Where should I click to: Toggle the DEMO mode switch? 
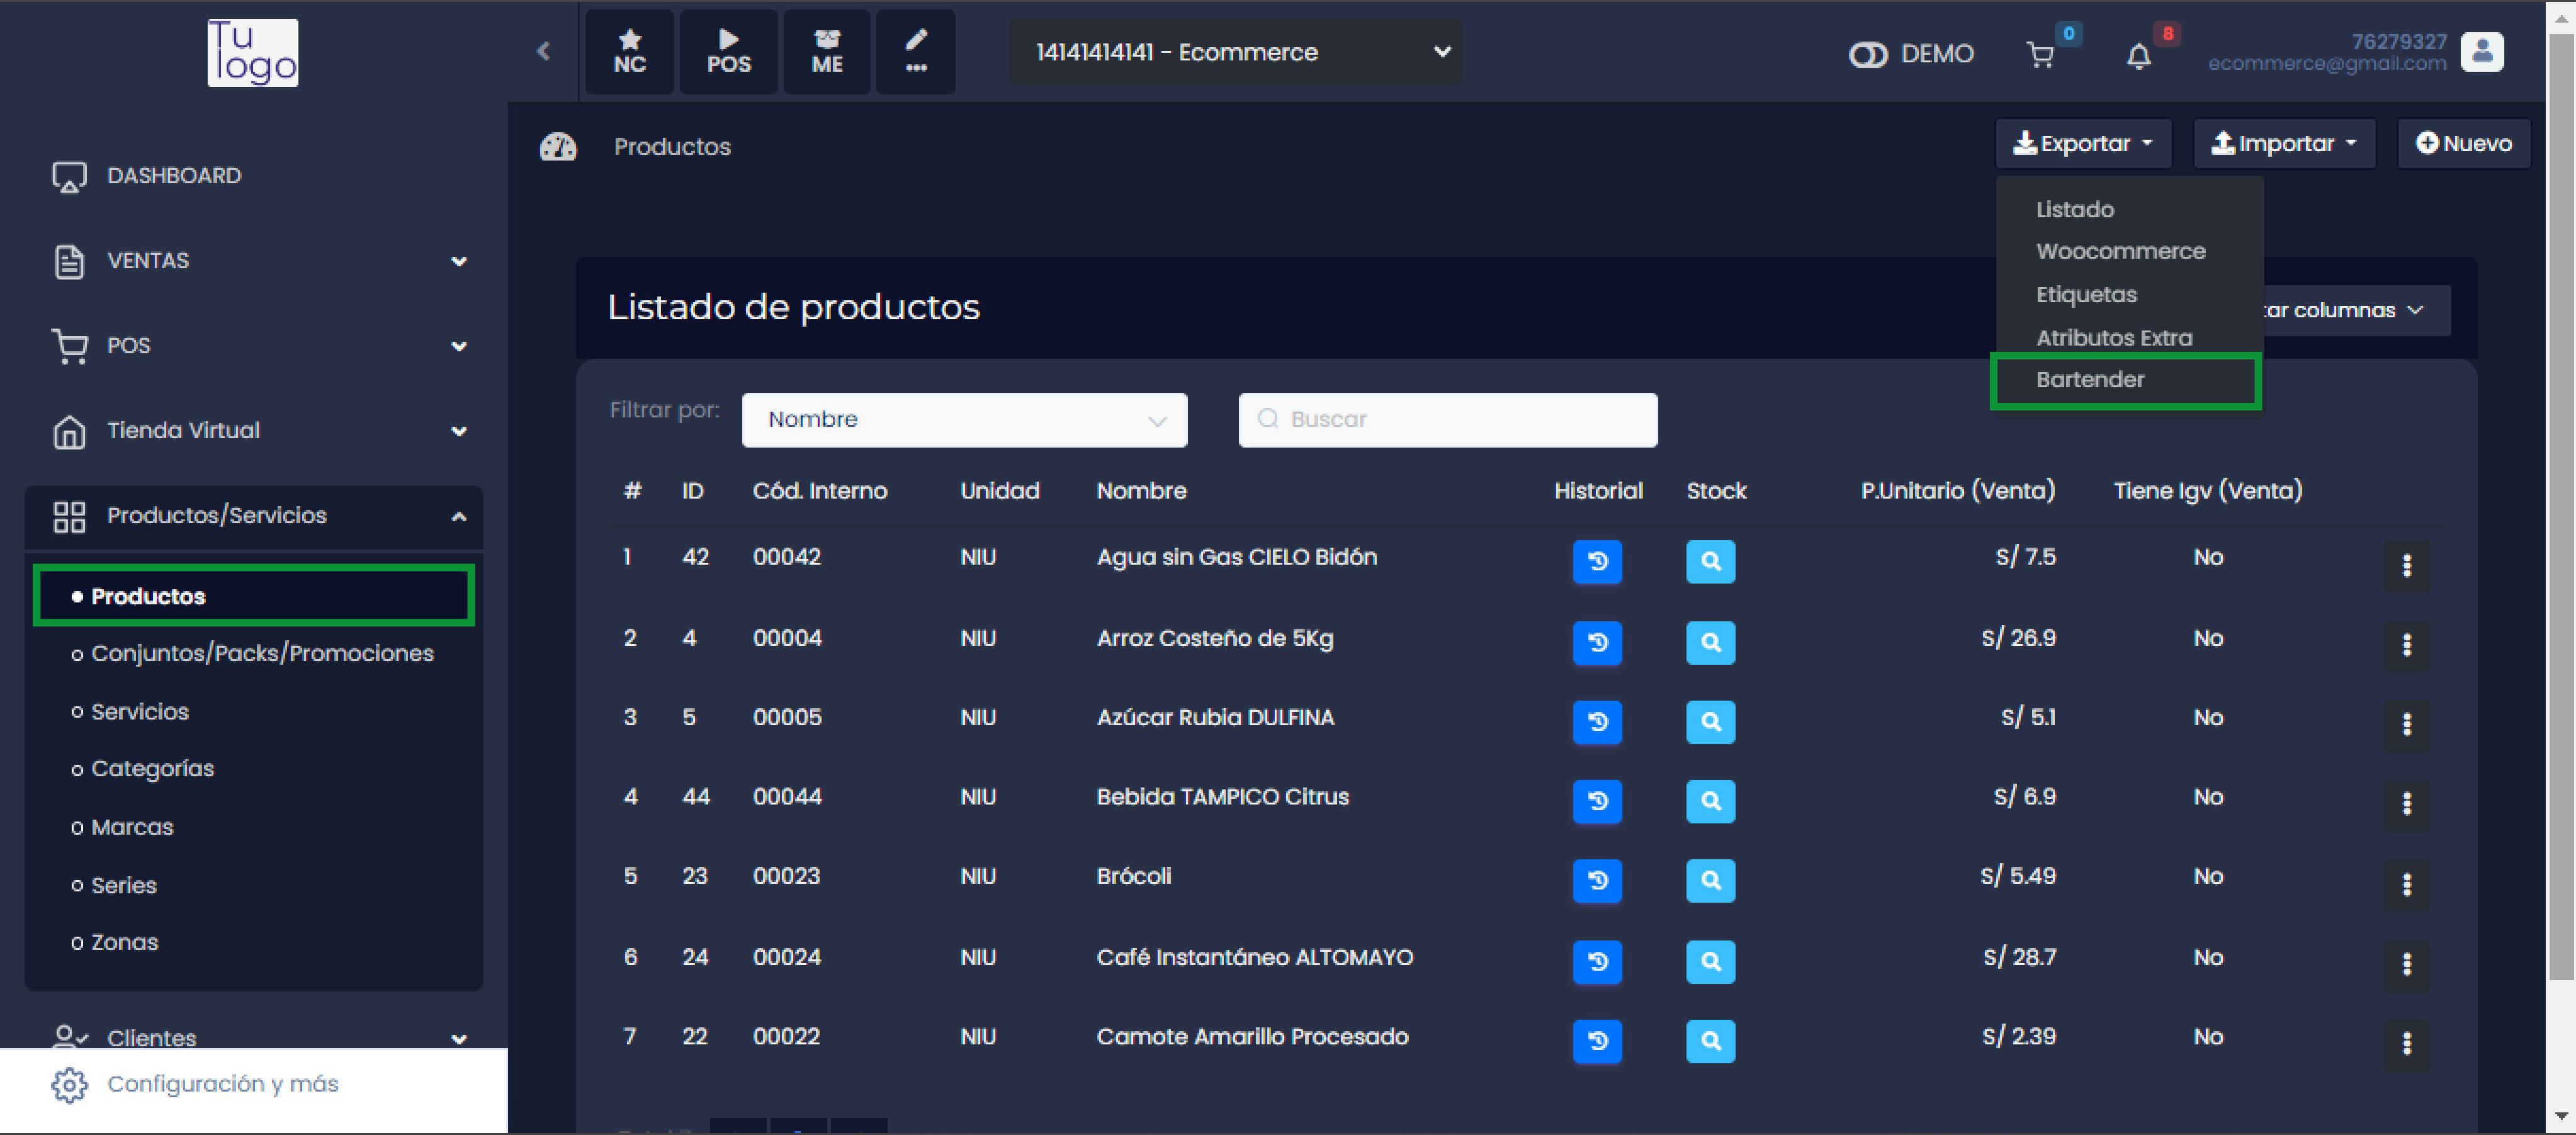1867,54
